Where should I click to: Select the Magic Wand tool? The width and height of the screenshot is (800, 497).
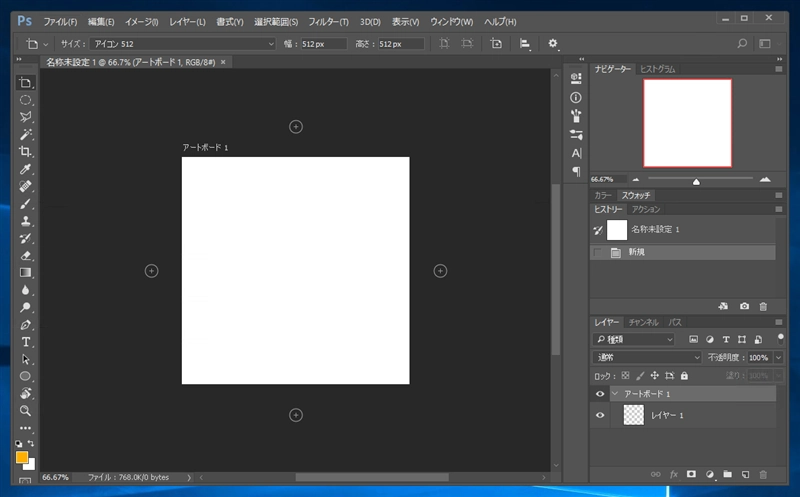tap(26, 134)
